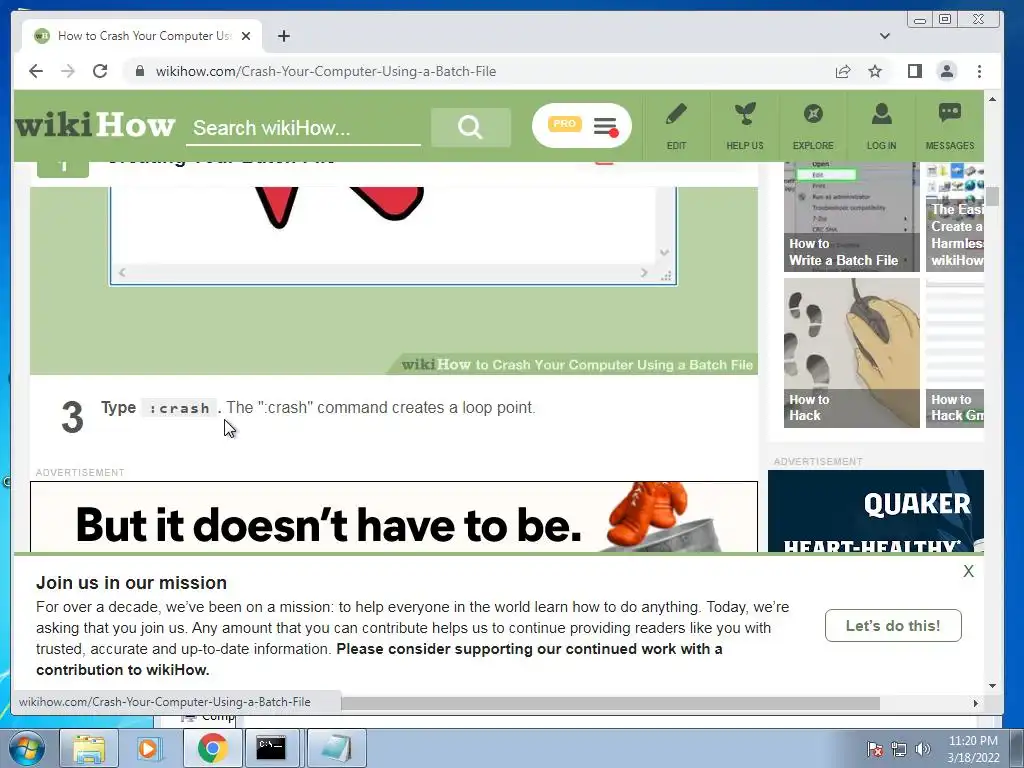Open the notepad taskbar item
Viewport: 1024px width, 768px height.
point(336,748)
